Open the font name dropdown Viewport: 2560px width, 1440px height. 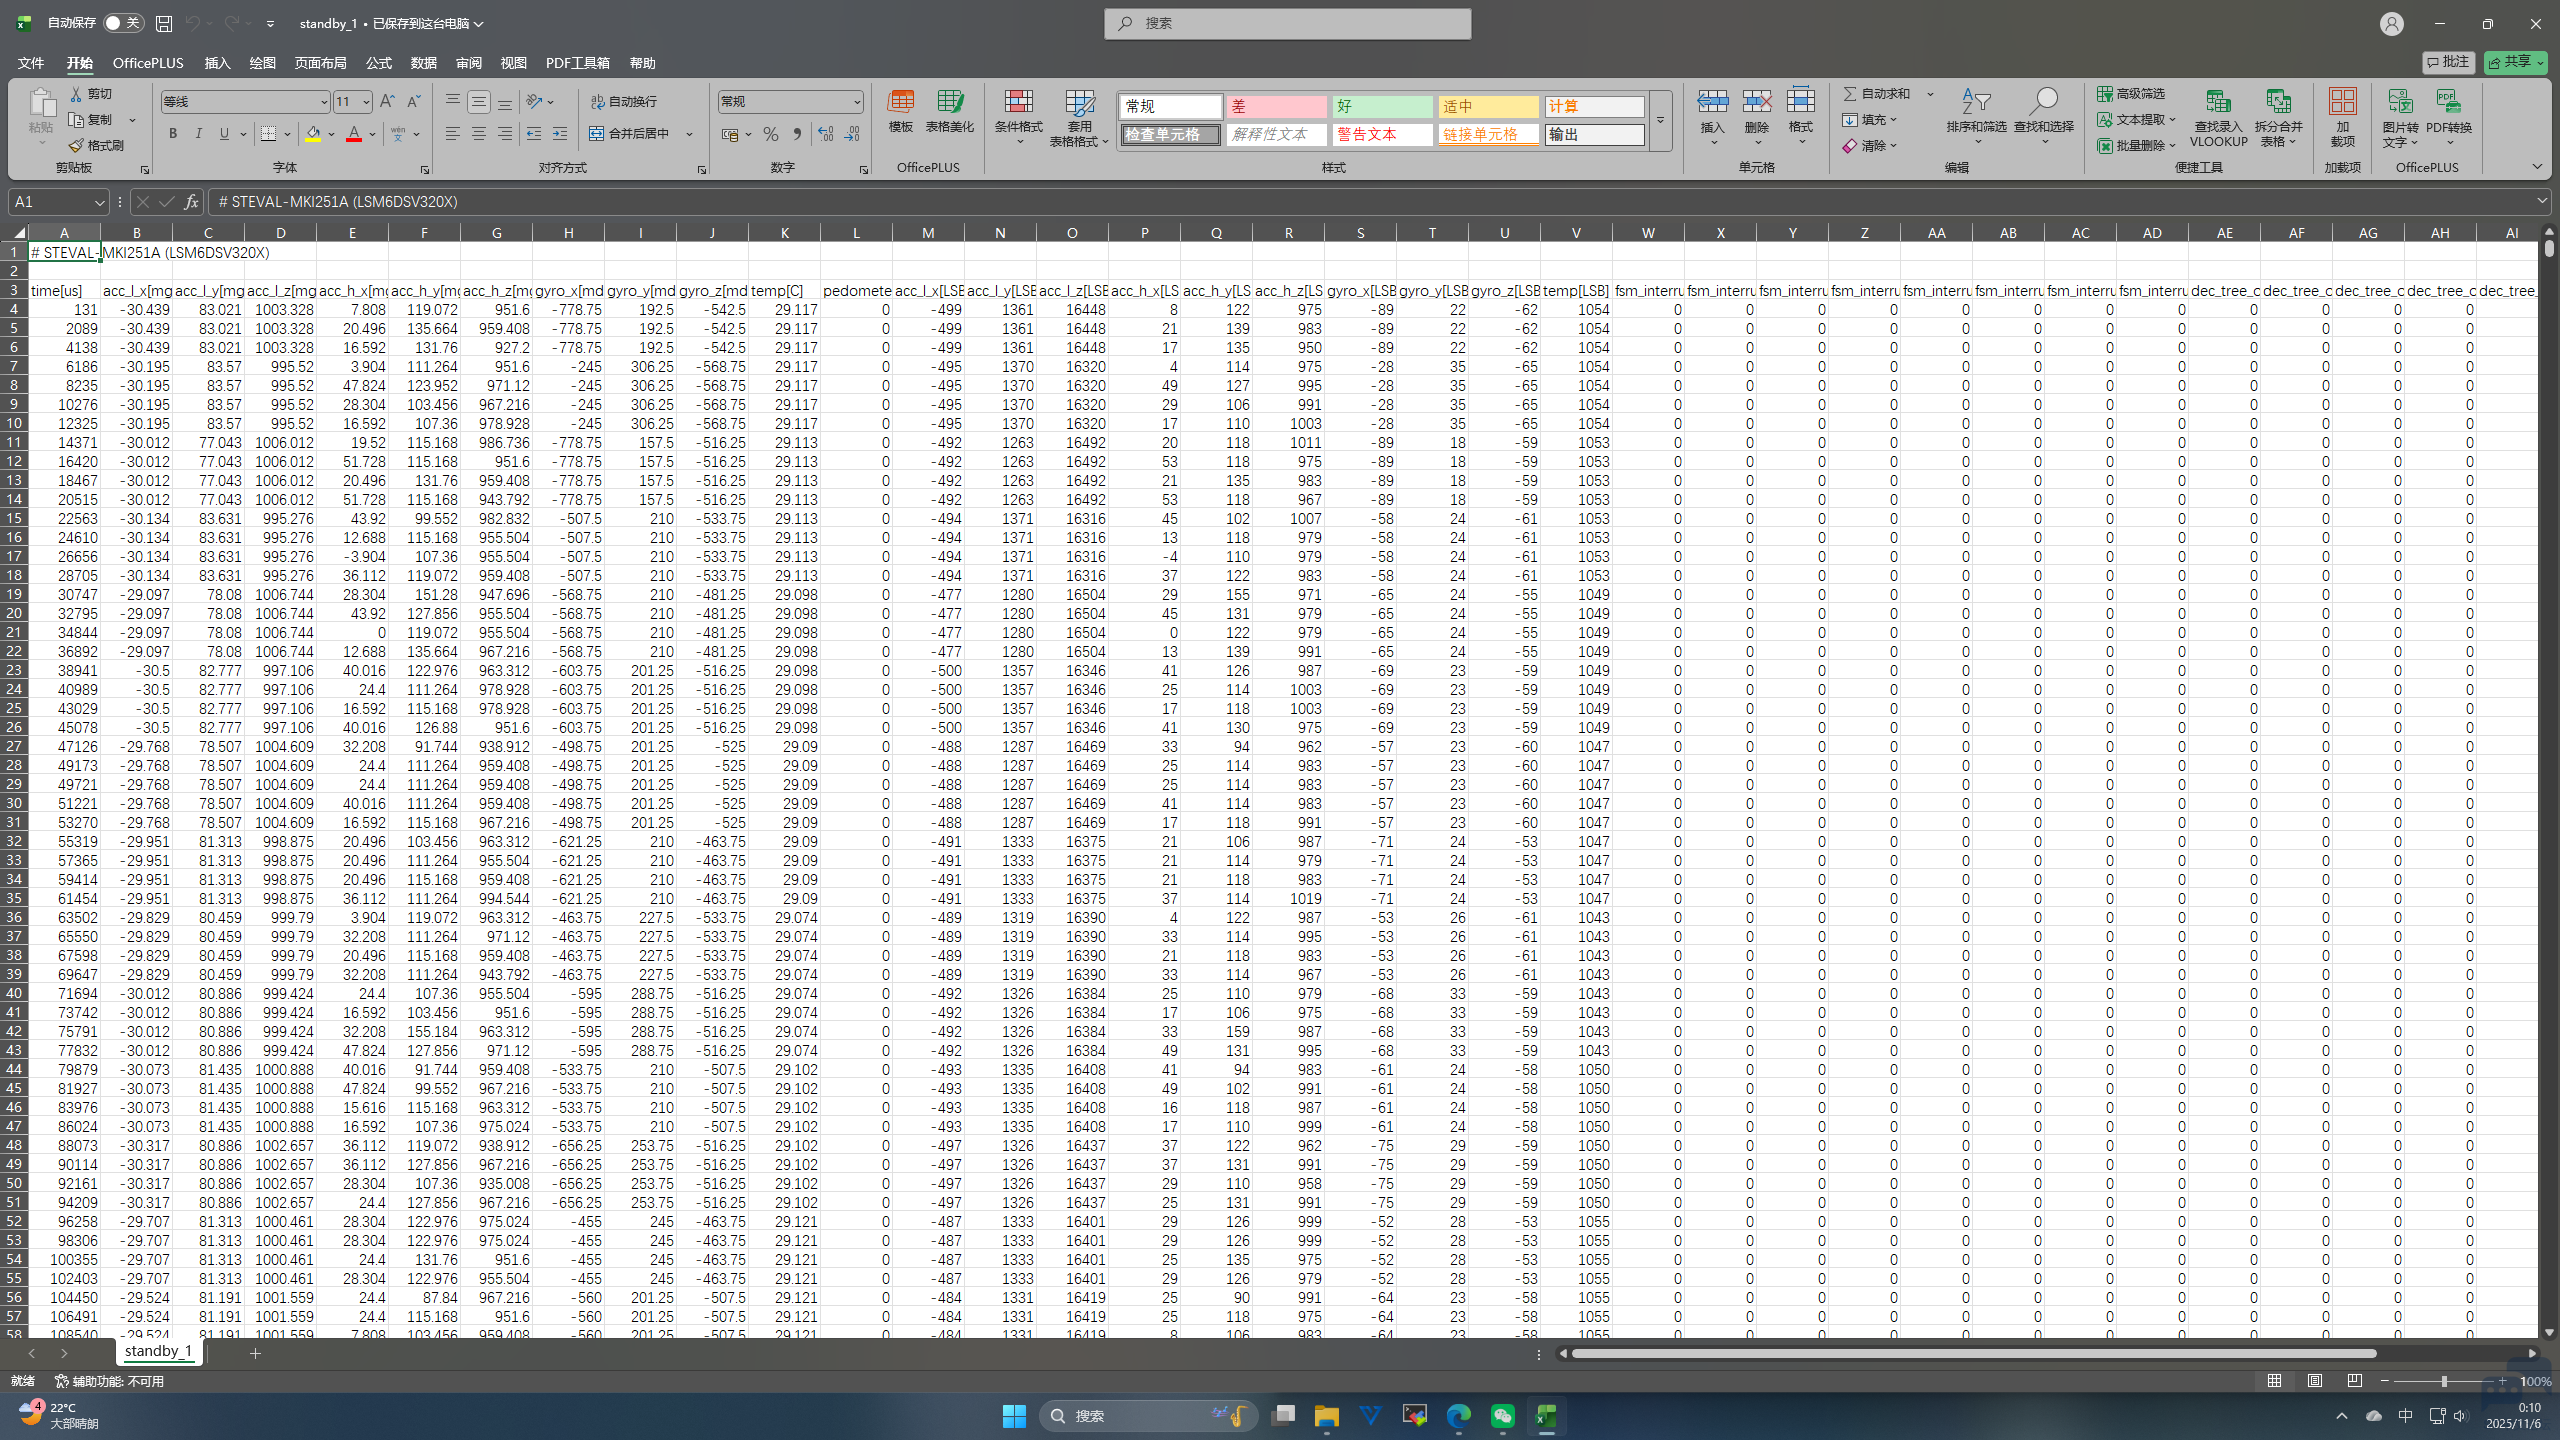pyautogui.click(x=324, y=102)
